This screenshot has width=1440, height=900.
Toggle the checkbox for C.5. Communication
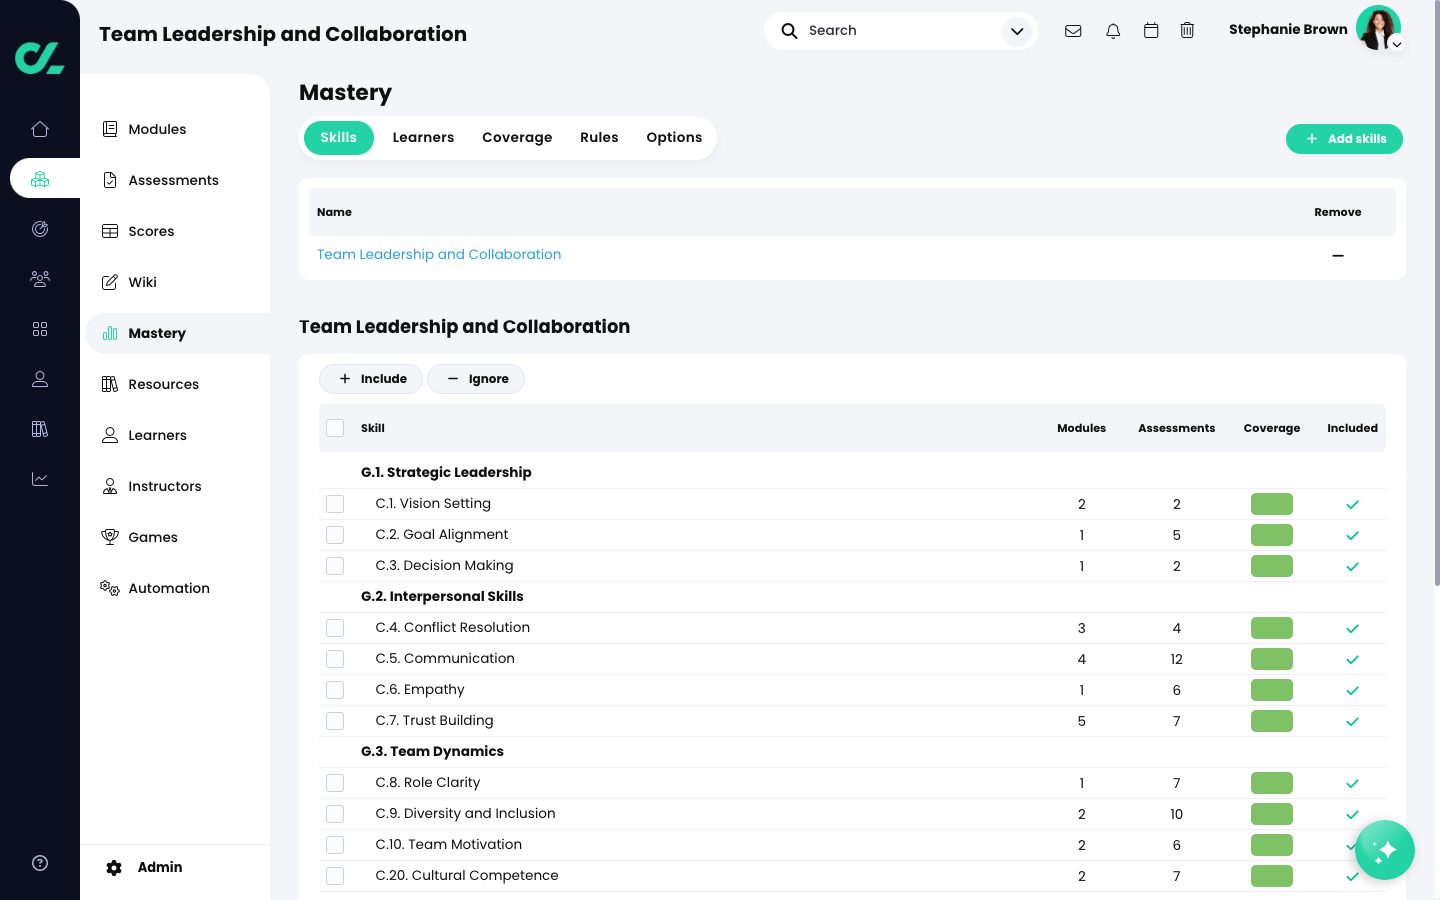pos(335,658)
